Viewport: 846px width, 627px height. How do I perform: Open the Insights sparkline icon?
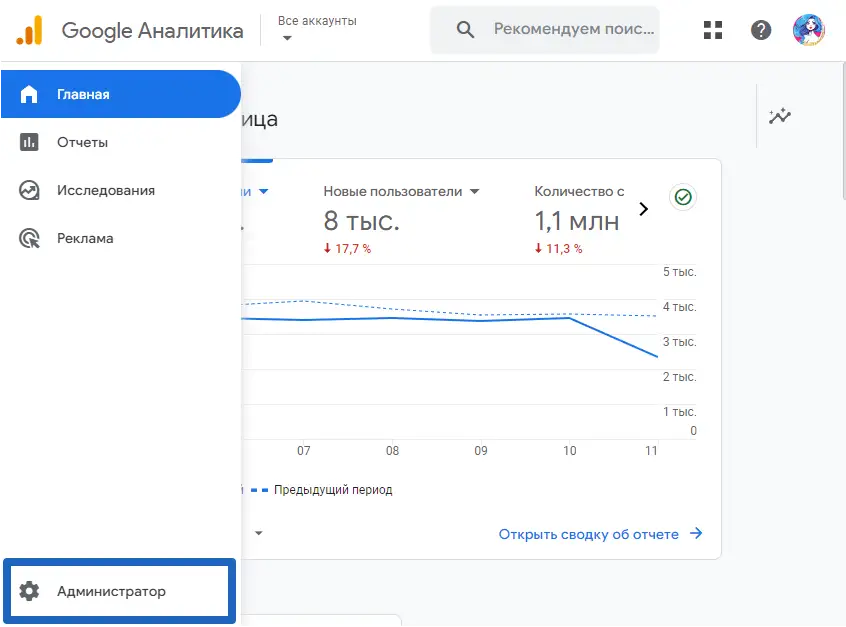tap(780, 116)
